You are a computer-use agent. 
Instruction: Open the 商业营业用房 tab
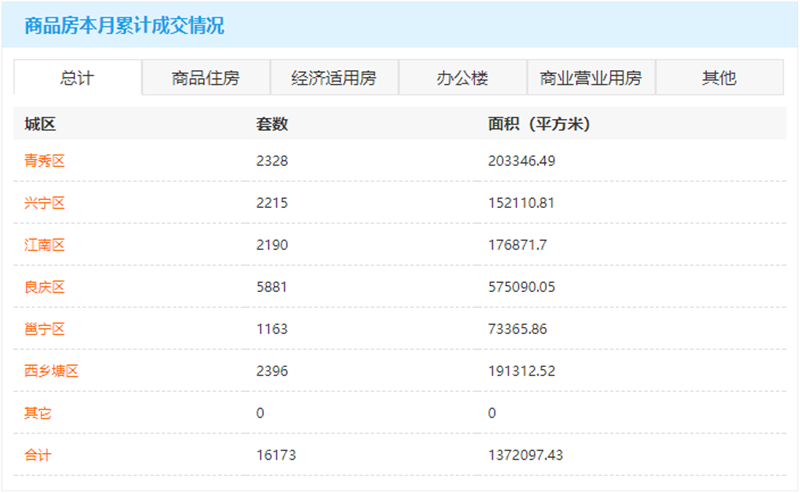pyautogui.click(x=591, y=78)
